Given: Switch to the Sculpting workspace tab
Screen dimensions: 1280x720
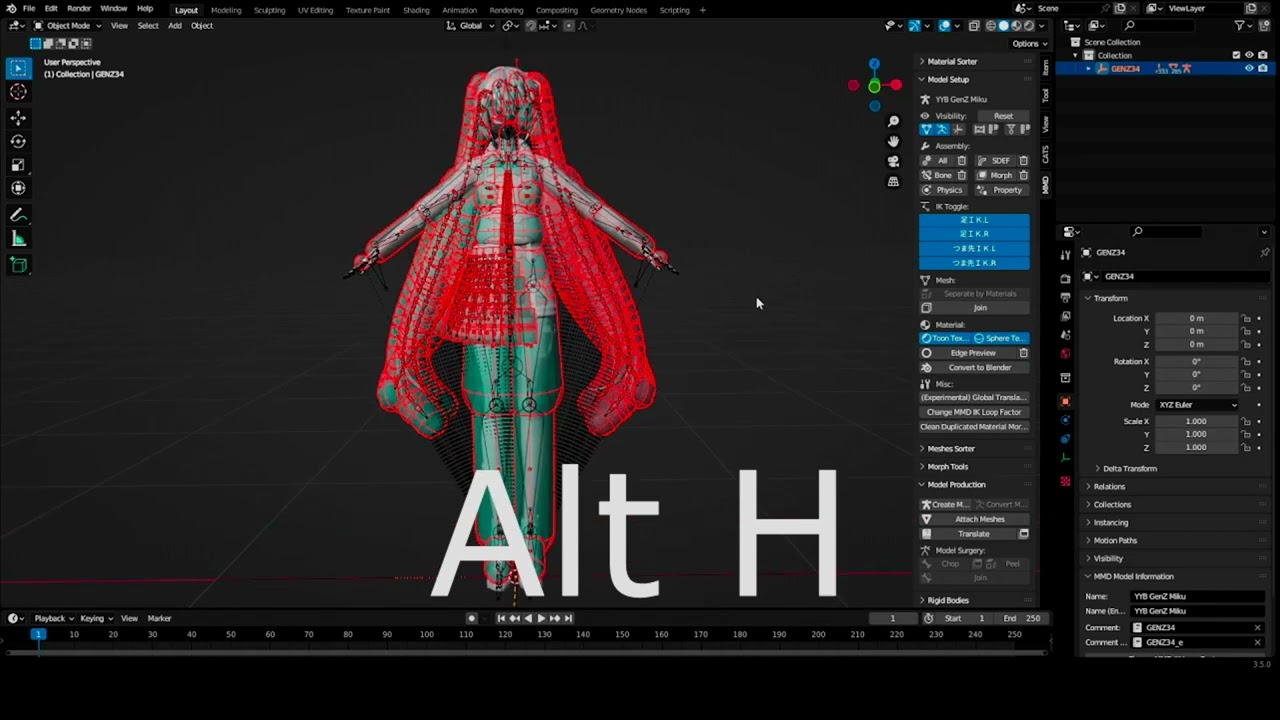Looking at the screenshot, I should coord(269,10).
